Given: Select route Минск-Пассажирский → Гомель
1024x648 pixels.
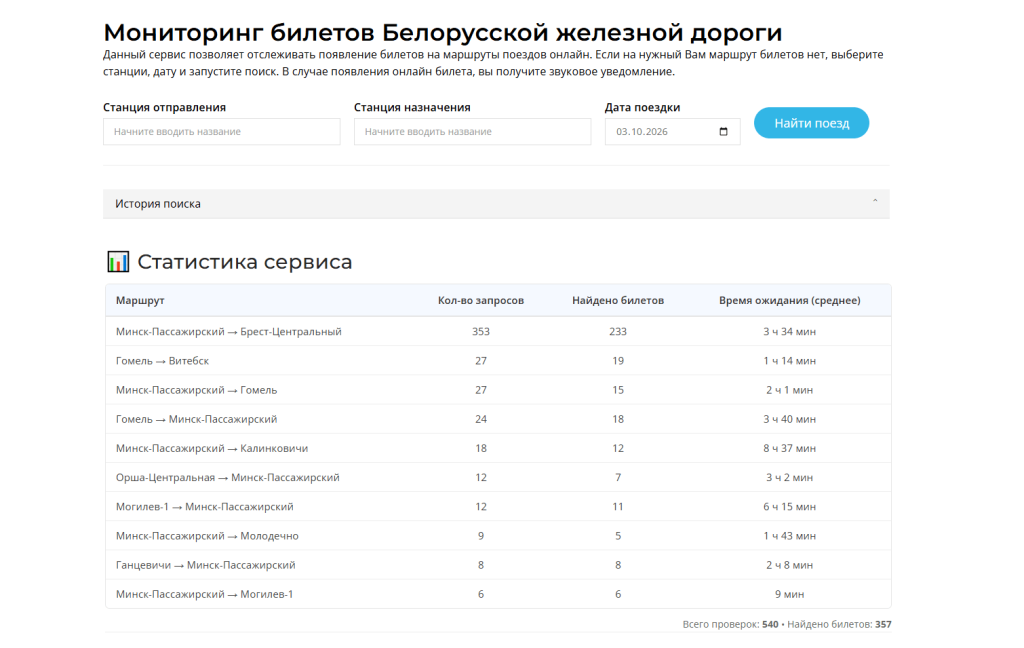Looking at the screenshot, I should pos(197,390).
